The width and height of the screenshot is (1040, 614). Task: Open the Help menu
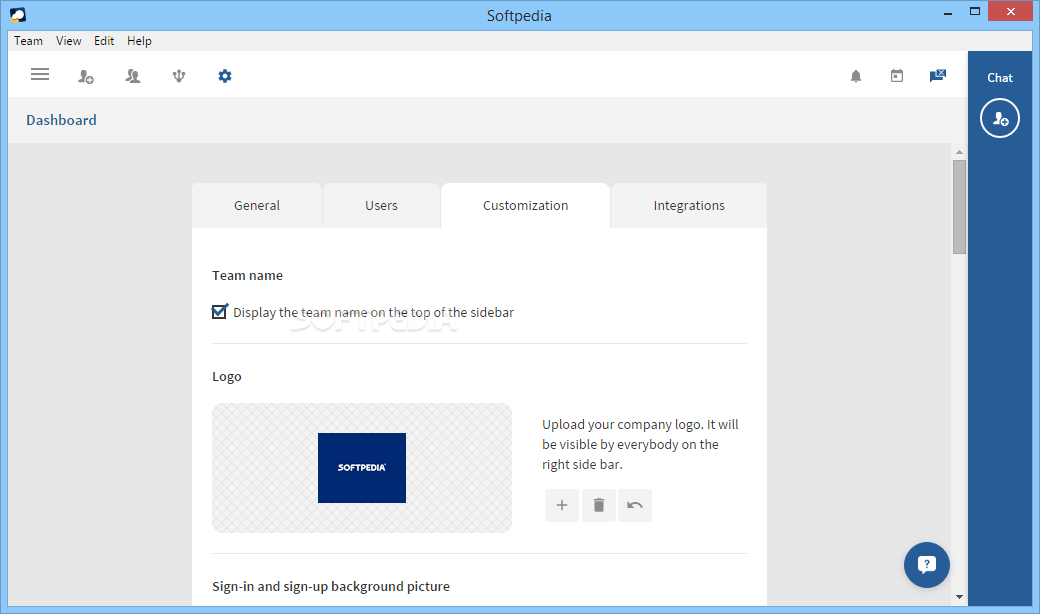pos(139,41)
